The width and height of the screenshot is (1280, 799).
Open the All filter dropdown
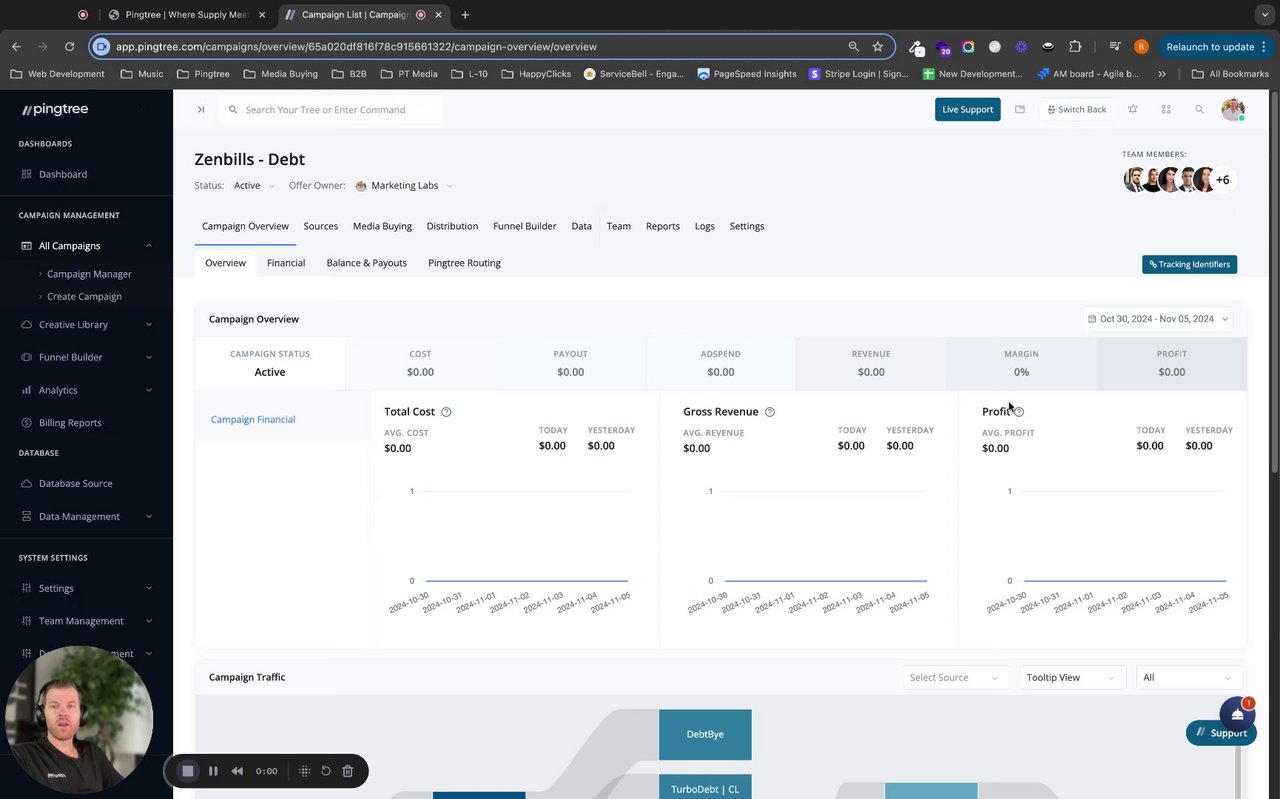[x=1189, y=678]
